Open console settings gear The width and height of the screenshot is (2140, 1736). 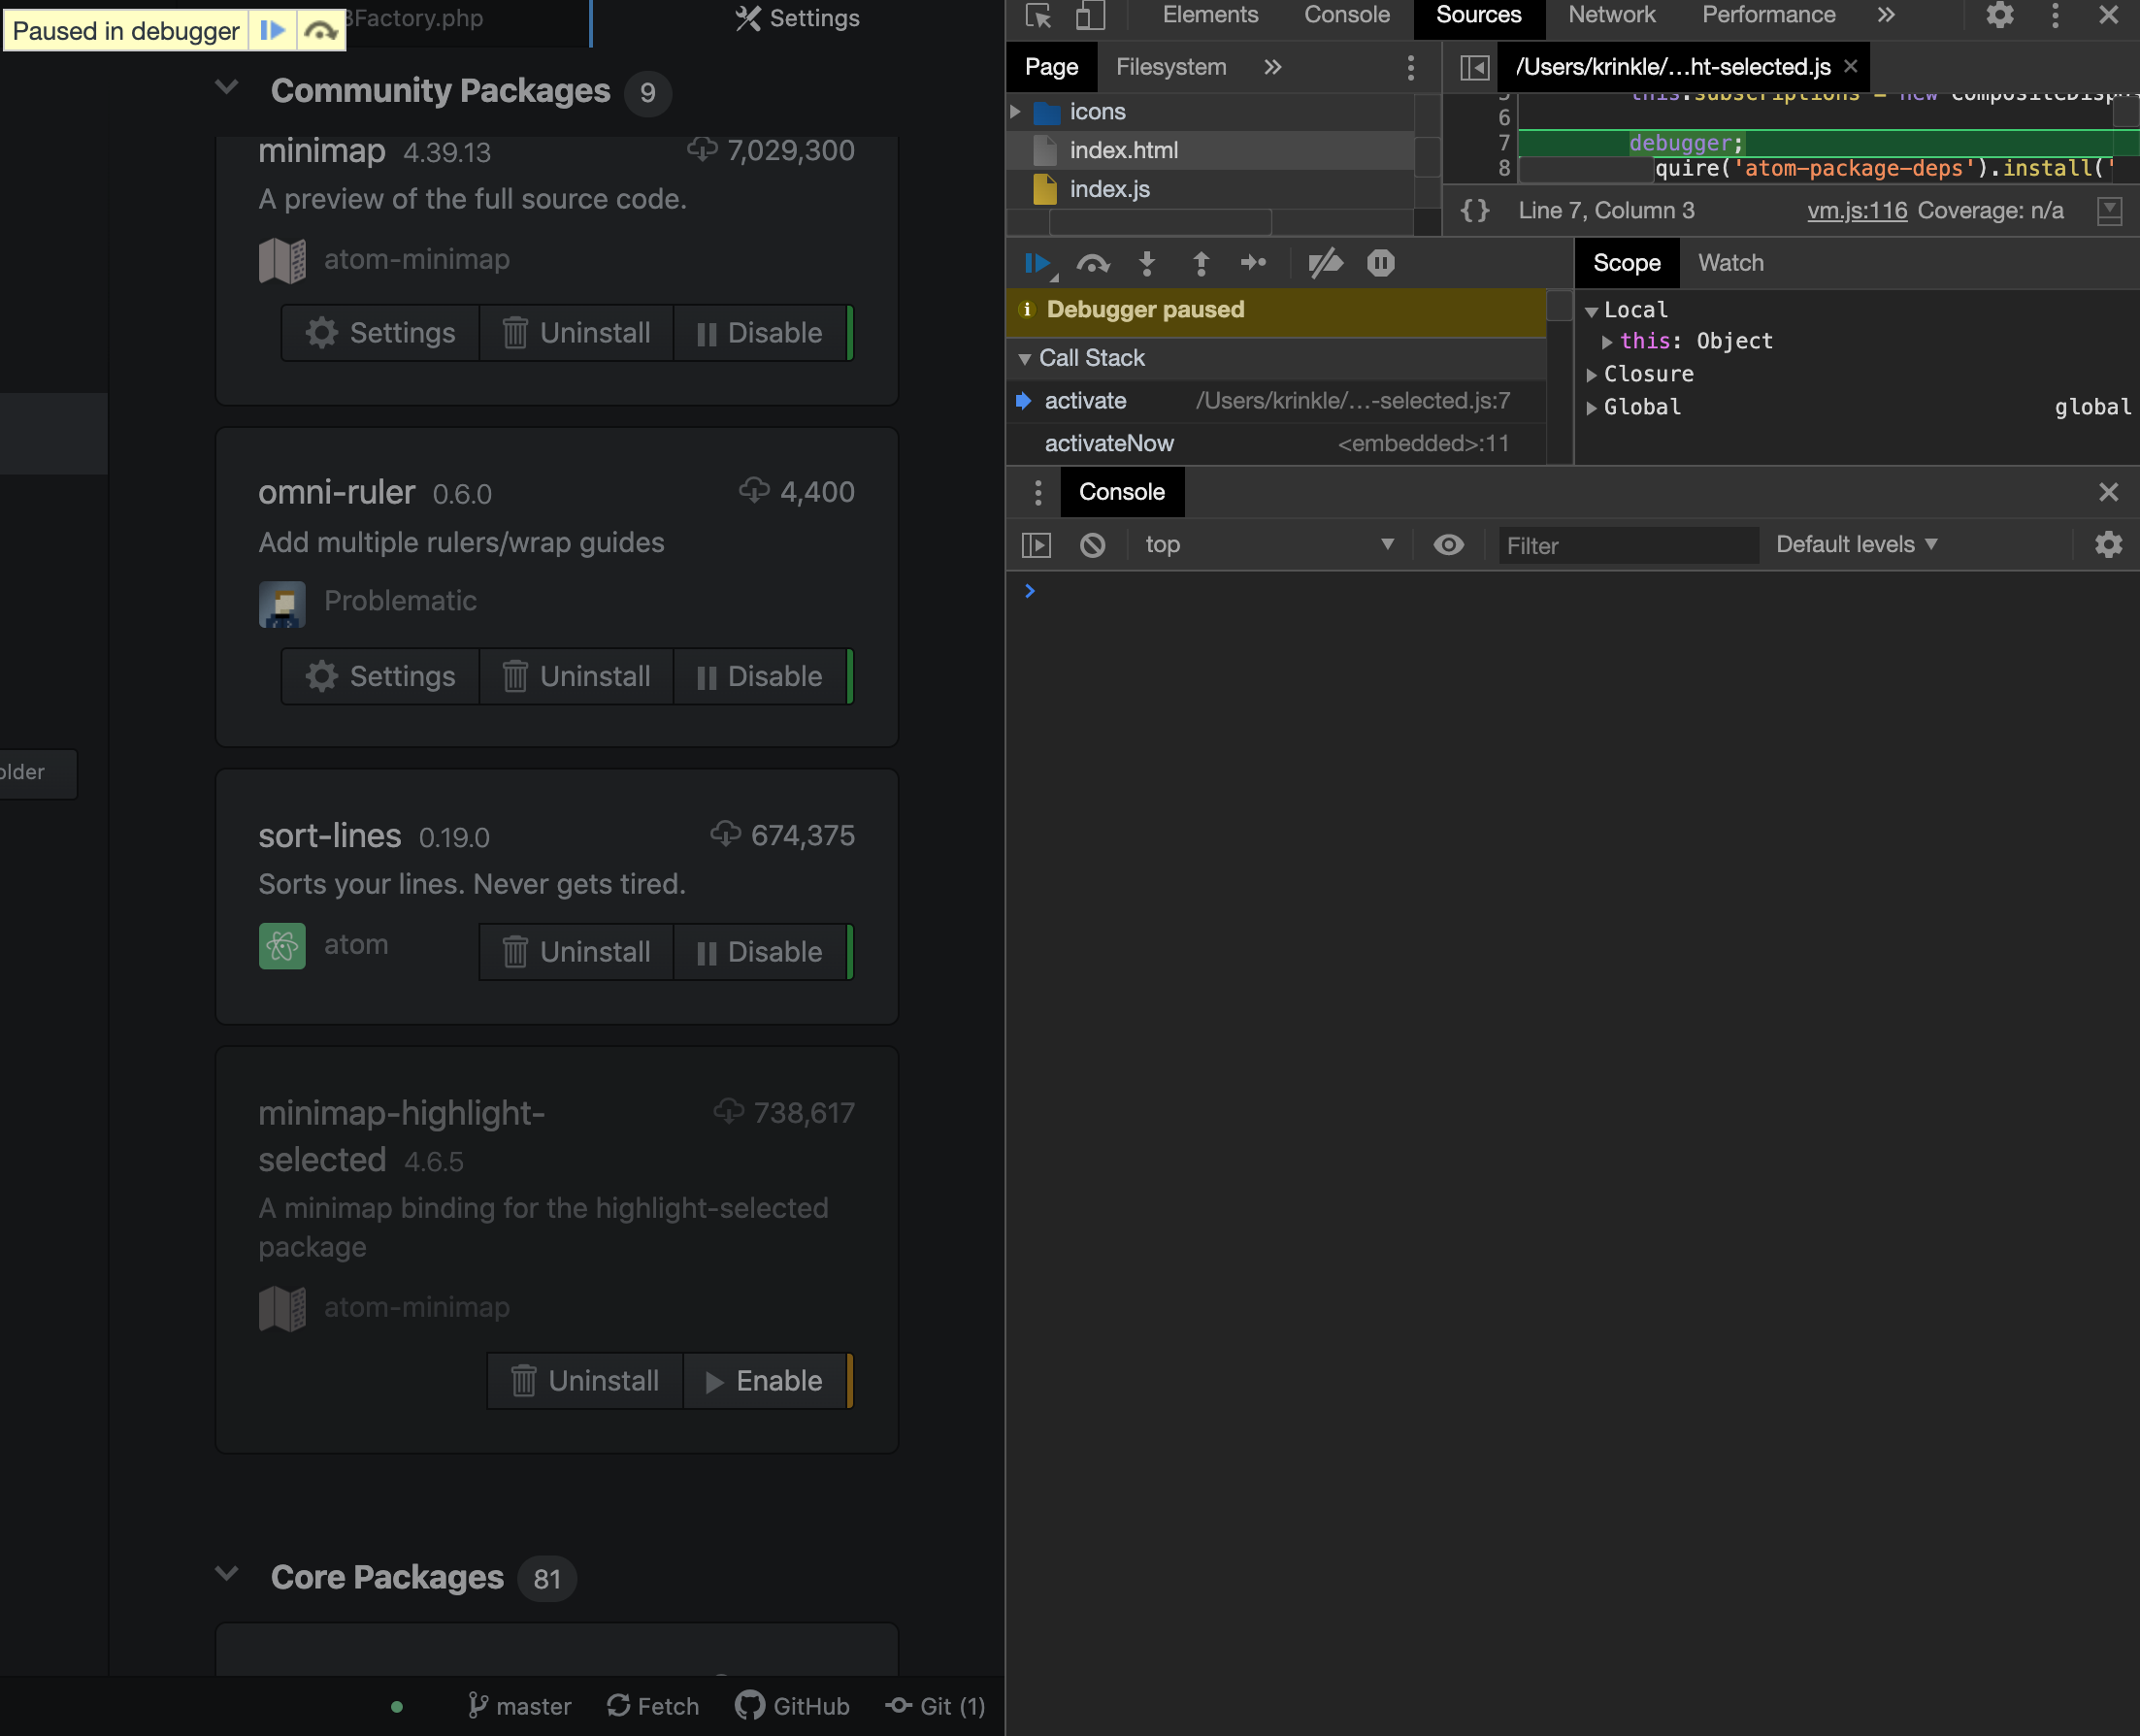pyautogui.click(x=2108, y=545)
